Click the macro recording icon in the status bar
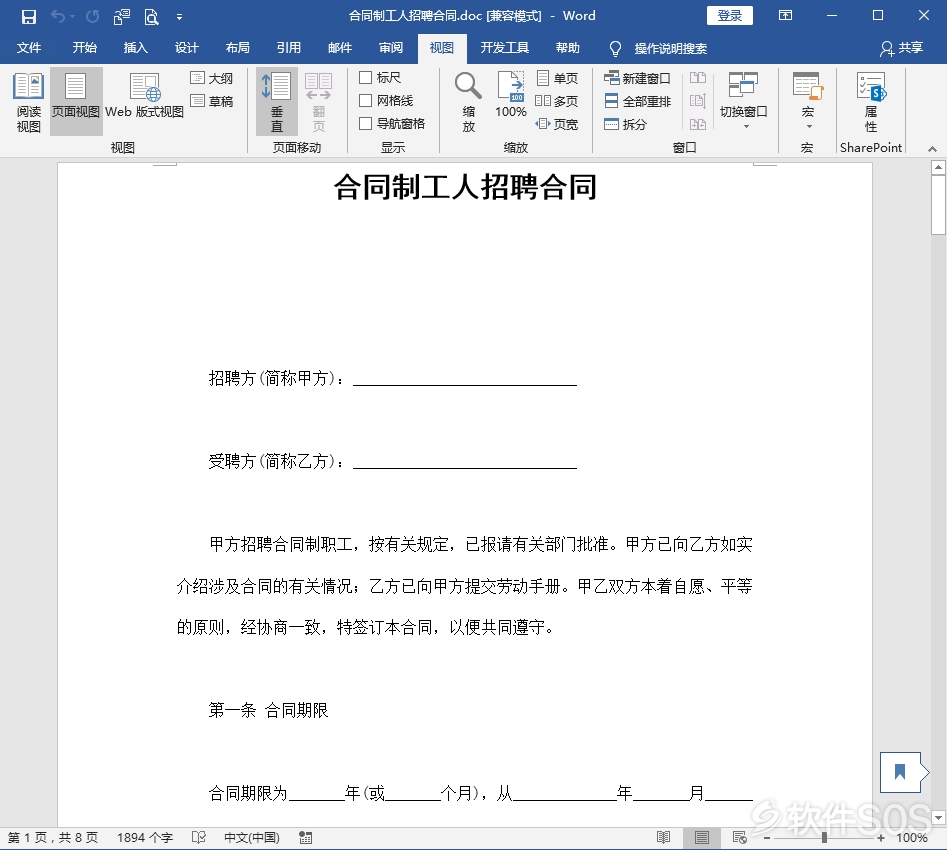 [306, 837]
